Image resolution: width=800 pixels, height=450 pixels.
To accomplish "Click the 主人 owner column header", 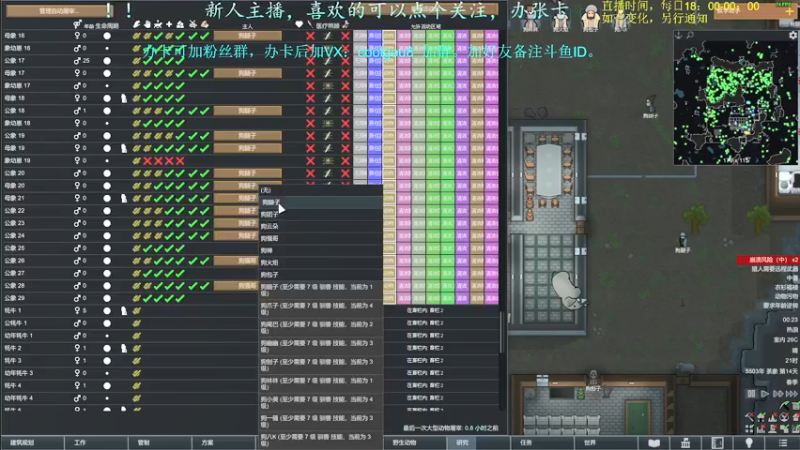I will point(247,26).
